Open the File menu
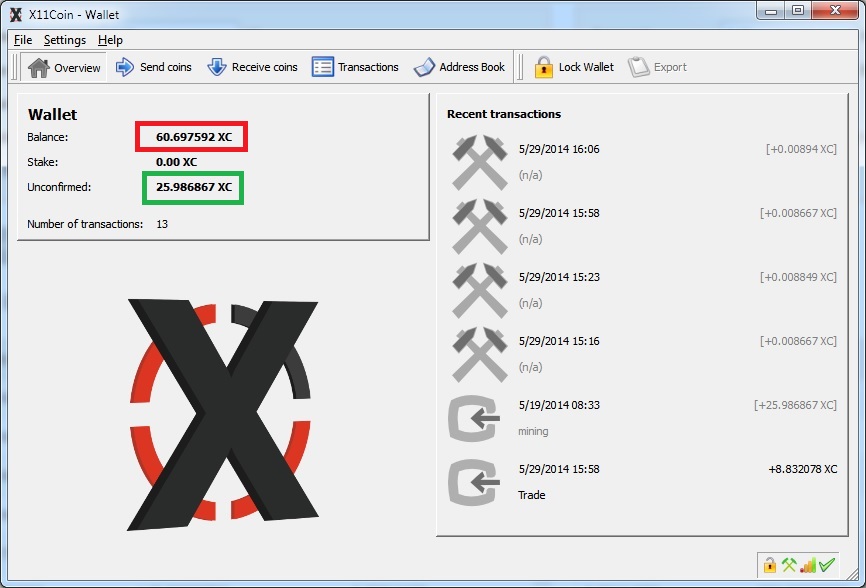The height and width of the screenshot is (588, 866). pos(23,40)
